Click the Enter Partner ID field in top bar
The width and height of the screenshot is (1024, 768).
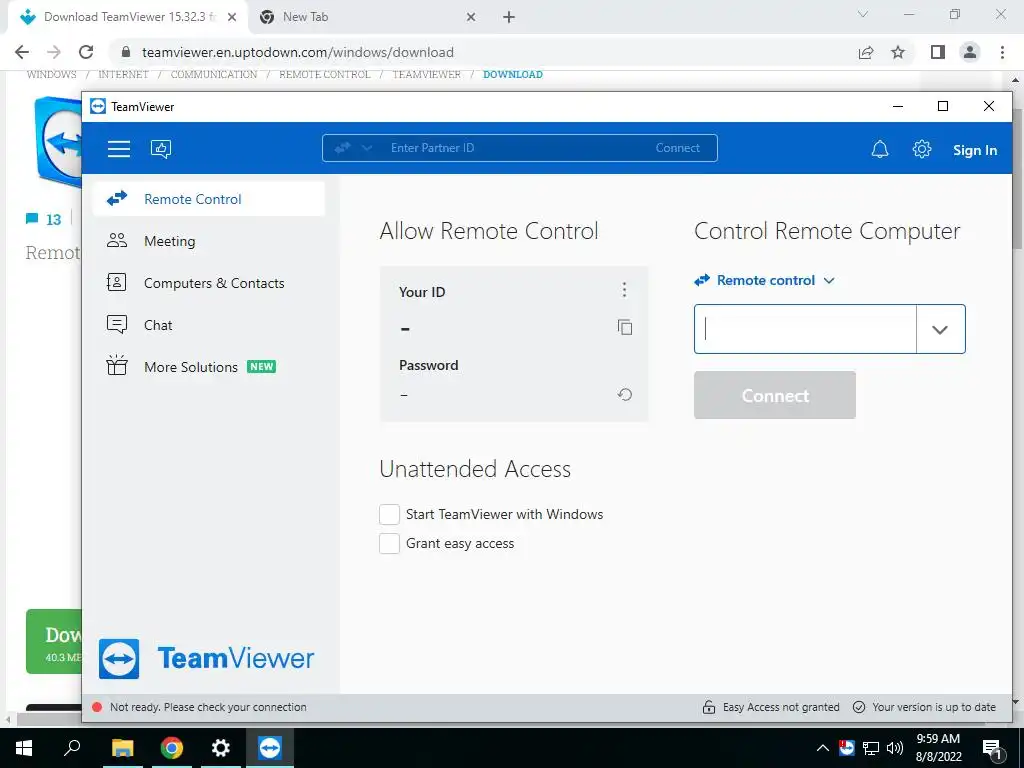point(519,148)
